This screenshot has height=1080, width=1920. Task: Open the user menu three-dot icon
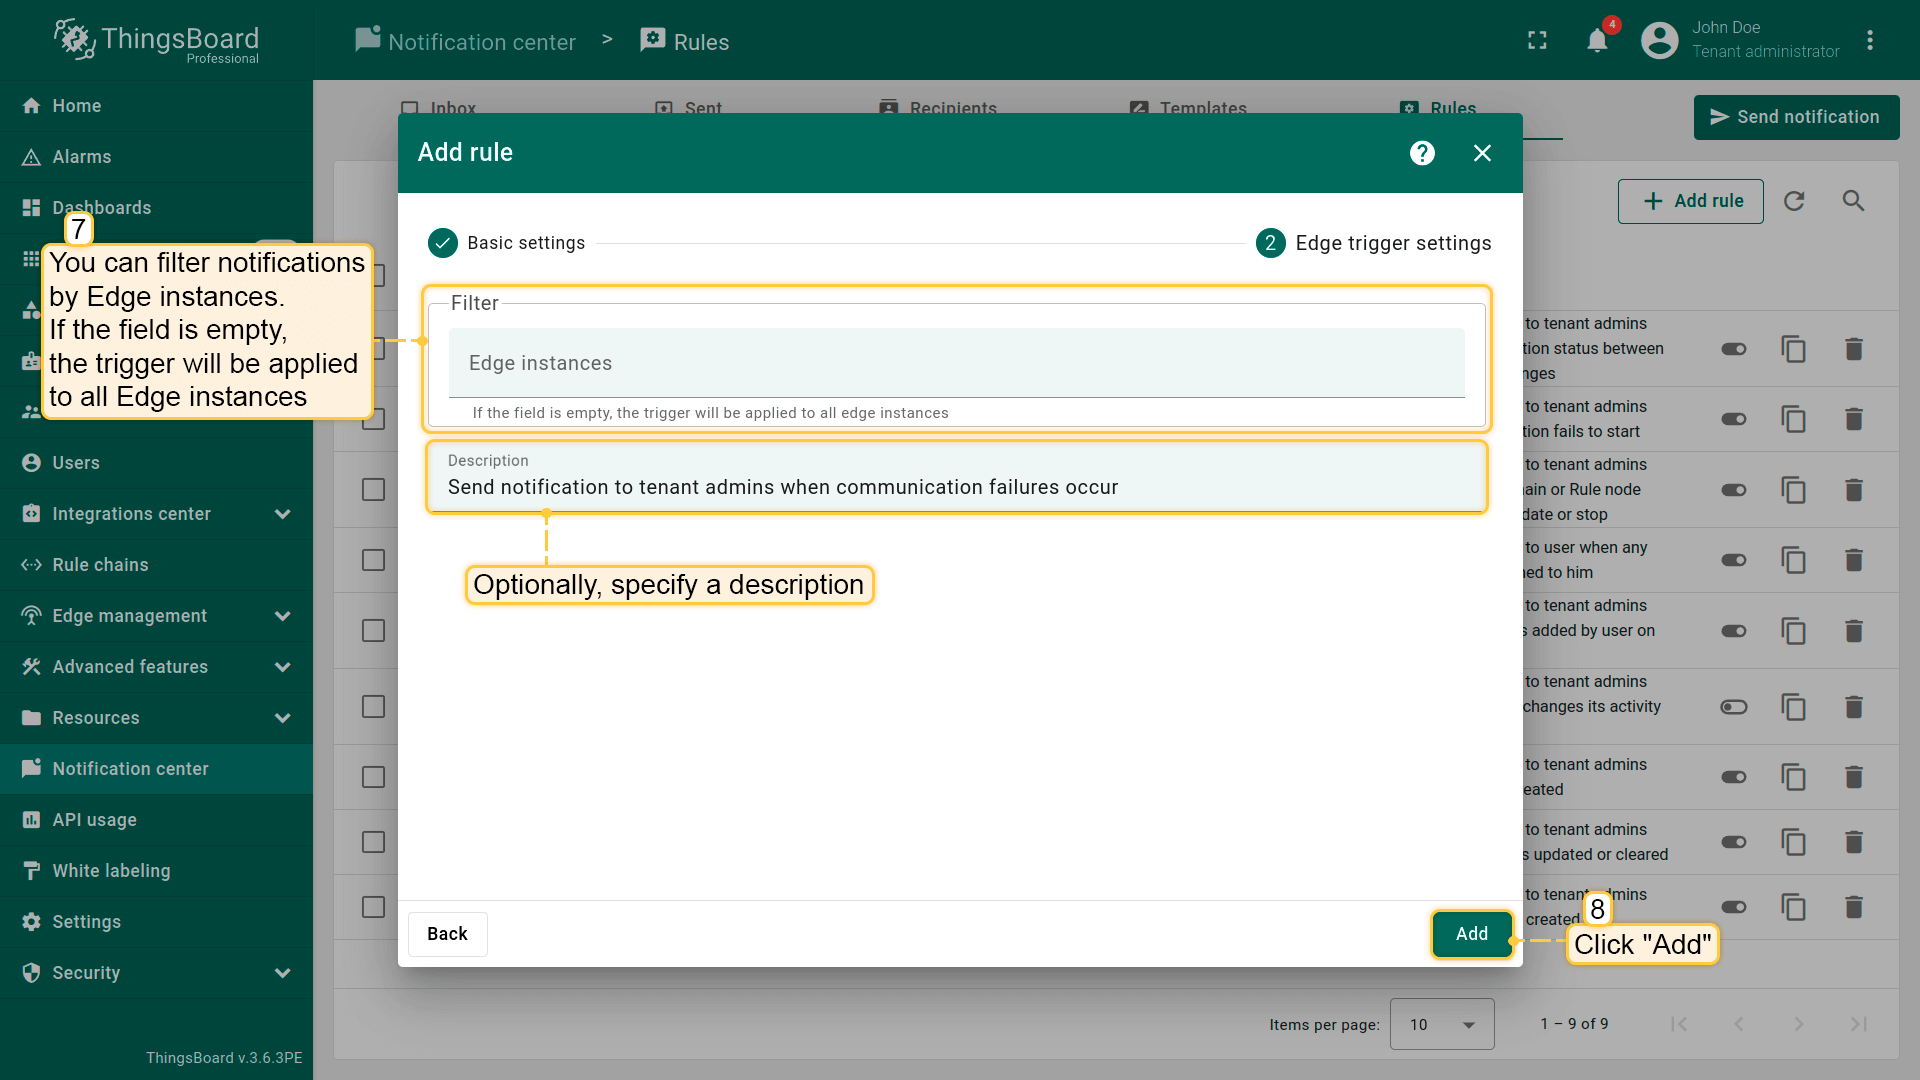coord(1869,41)
